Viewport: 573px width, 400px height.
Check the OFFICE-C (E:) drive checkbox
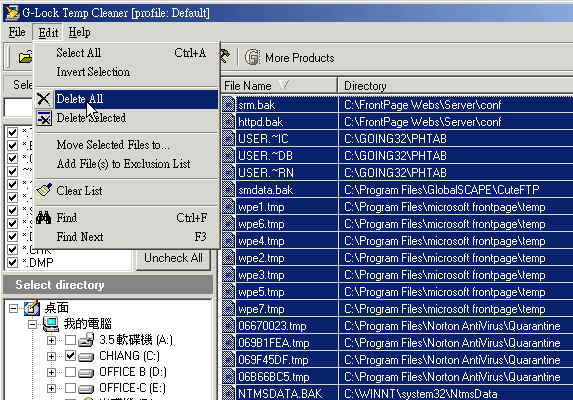(x=71, y=388)
